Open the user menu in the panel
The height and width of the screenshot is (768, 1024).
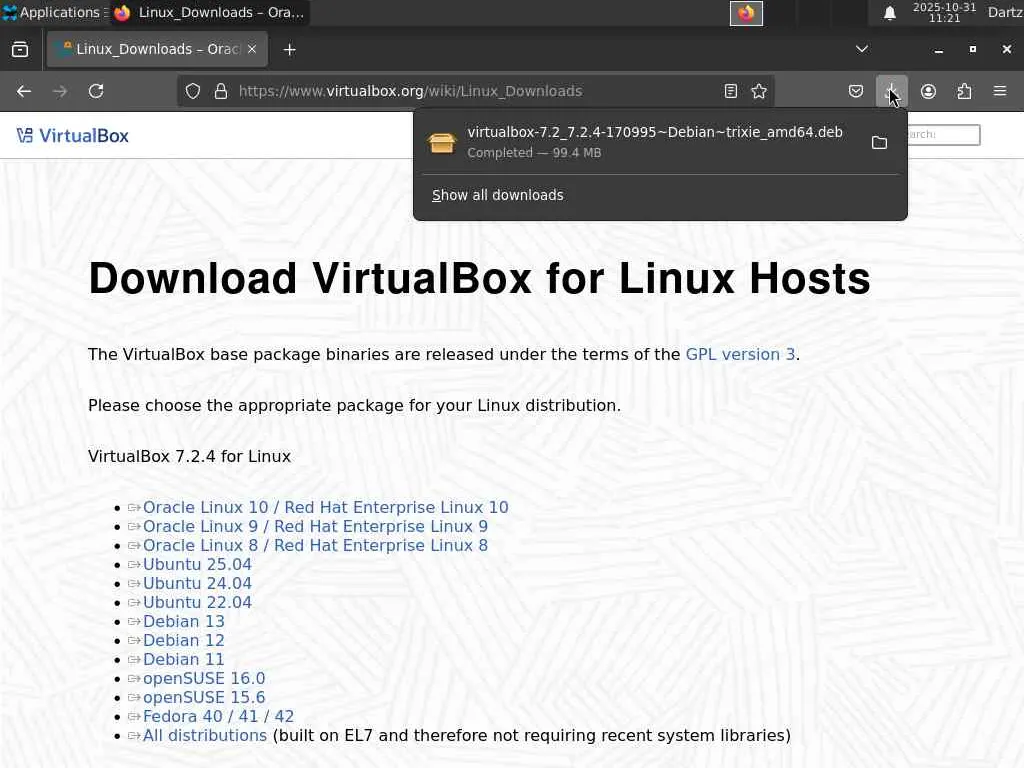[x=1005, y=12]
